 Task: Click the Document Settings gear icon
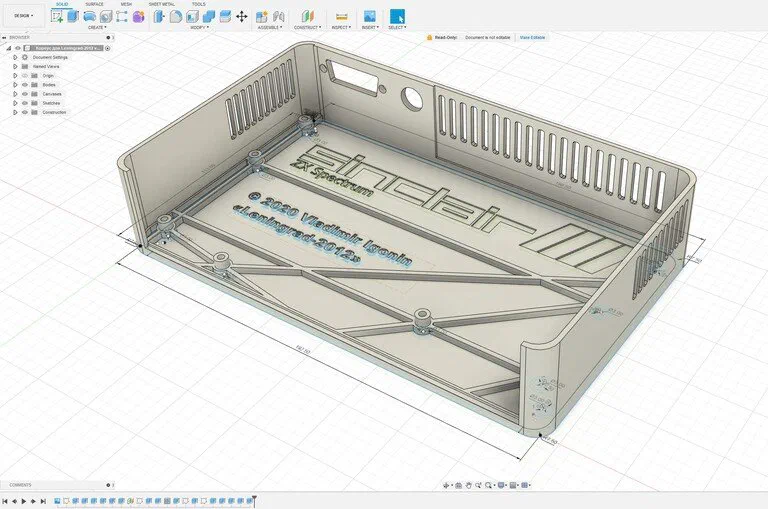pos(25,57)
